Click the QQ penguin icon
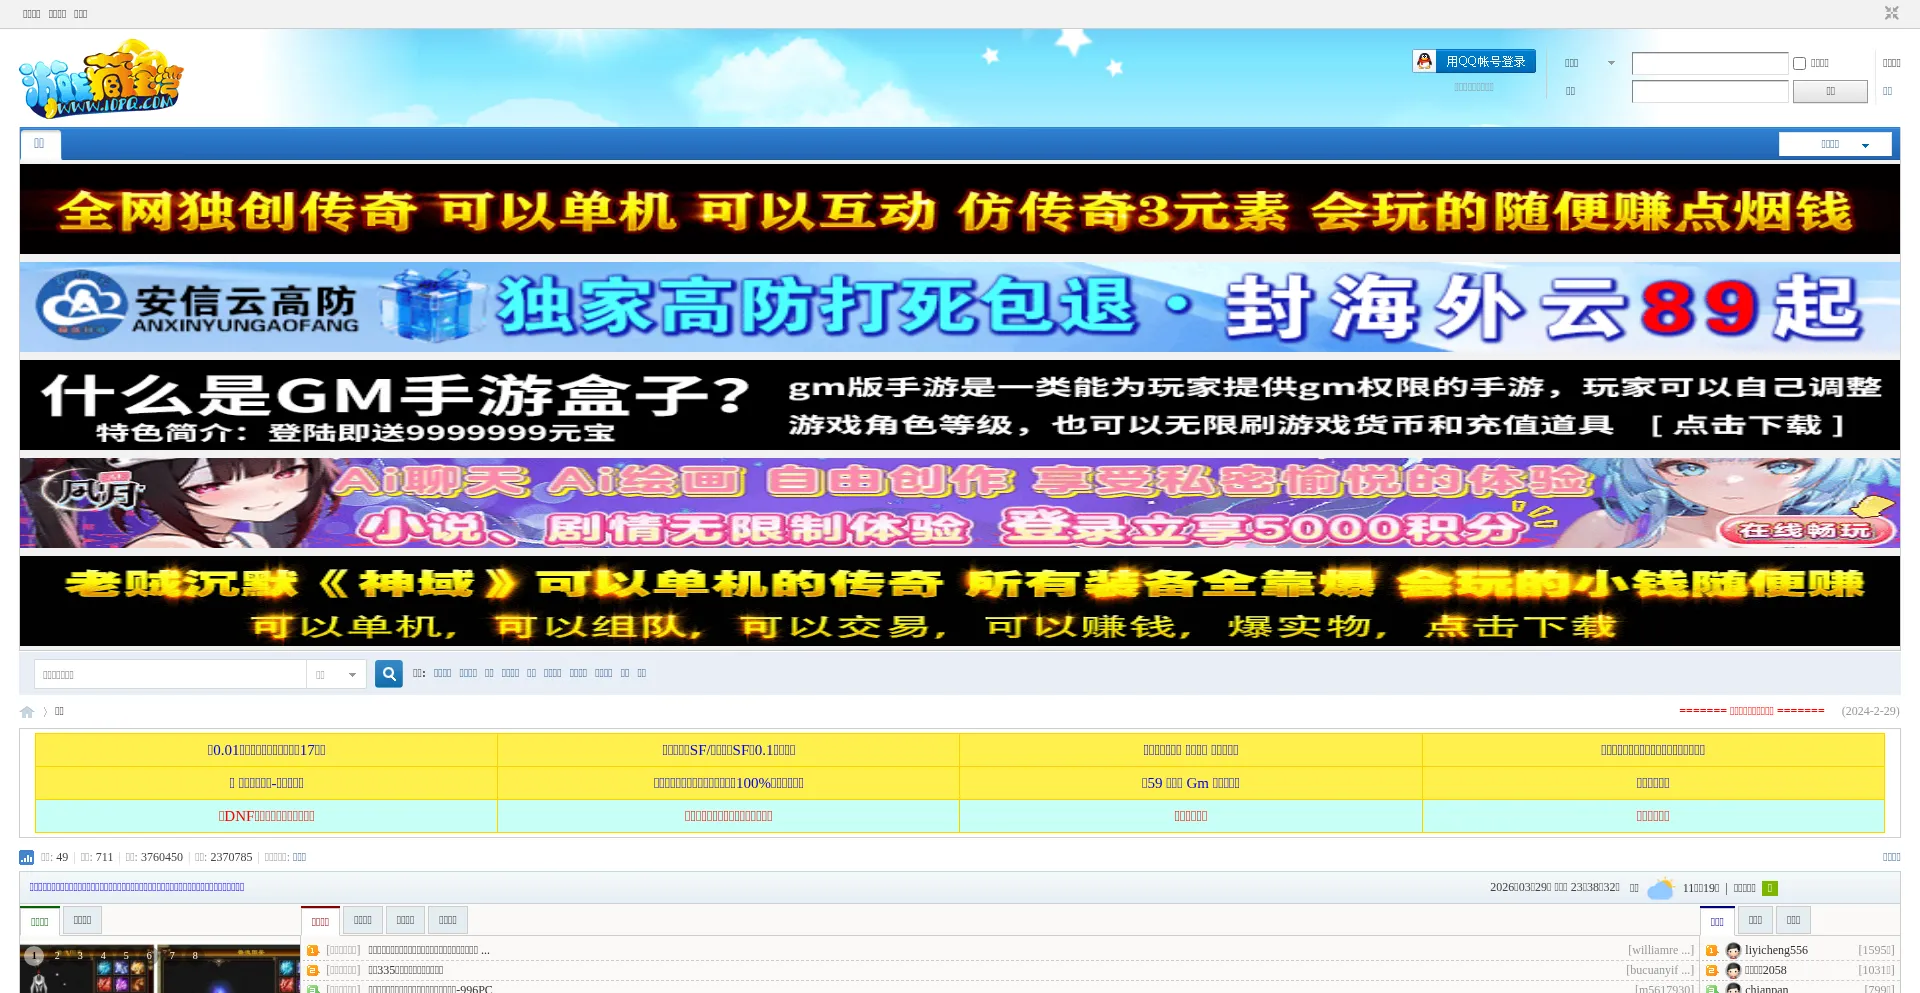The image size is (1920, 993). click(1424, 61)
